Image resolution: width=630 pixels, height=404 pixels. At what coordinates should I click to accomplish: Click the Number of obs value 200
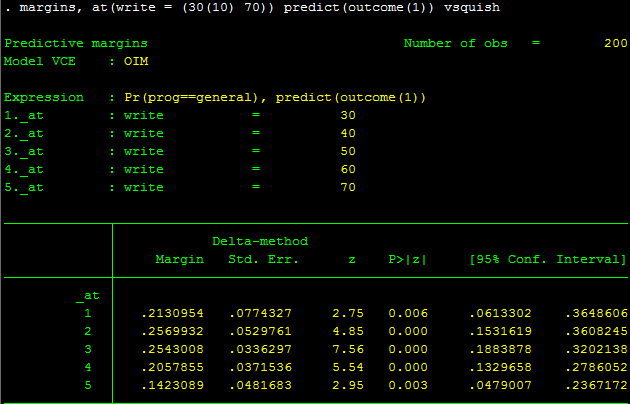(616, 43)
